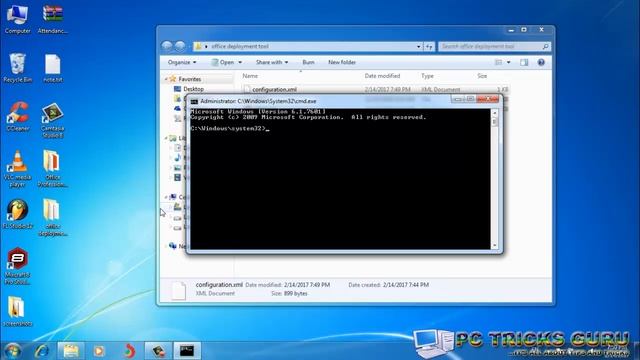Sort files by the Type column

tap(427, 76)
